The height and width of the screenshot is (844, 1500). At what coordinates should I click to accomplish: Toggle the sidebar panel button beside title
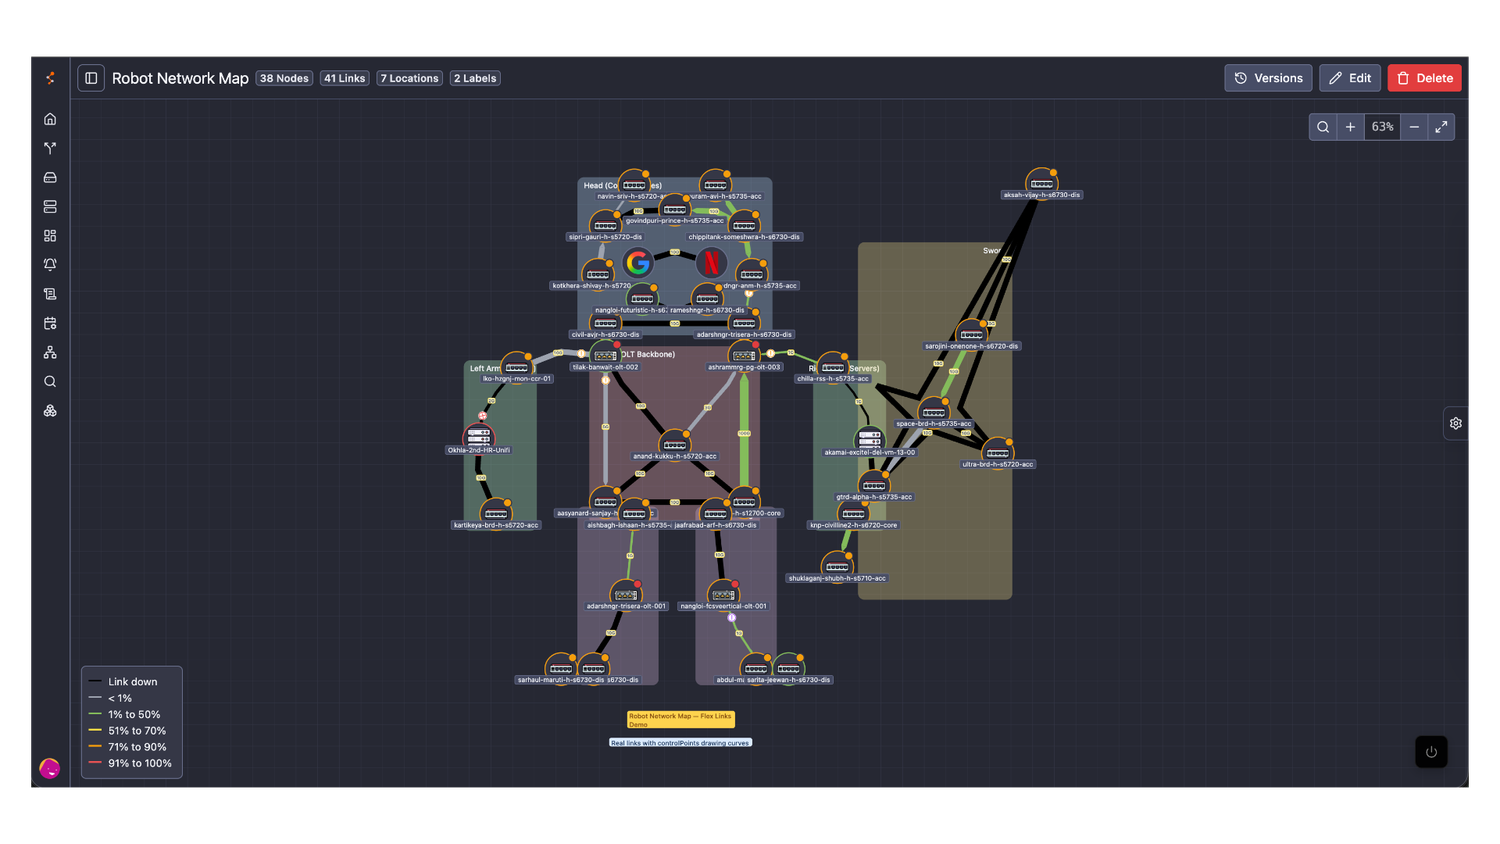pos(91,78)
